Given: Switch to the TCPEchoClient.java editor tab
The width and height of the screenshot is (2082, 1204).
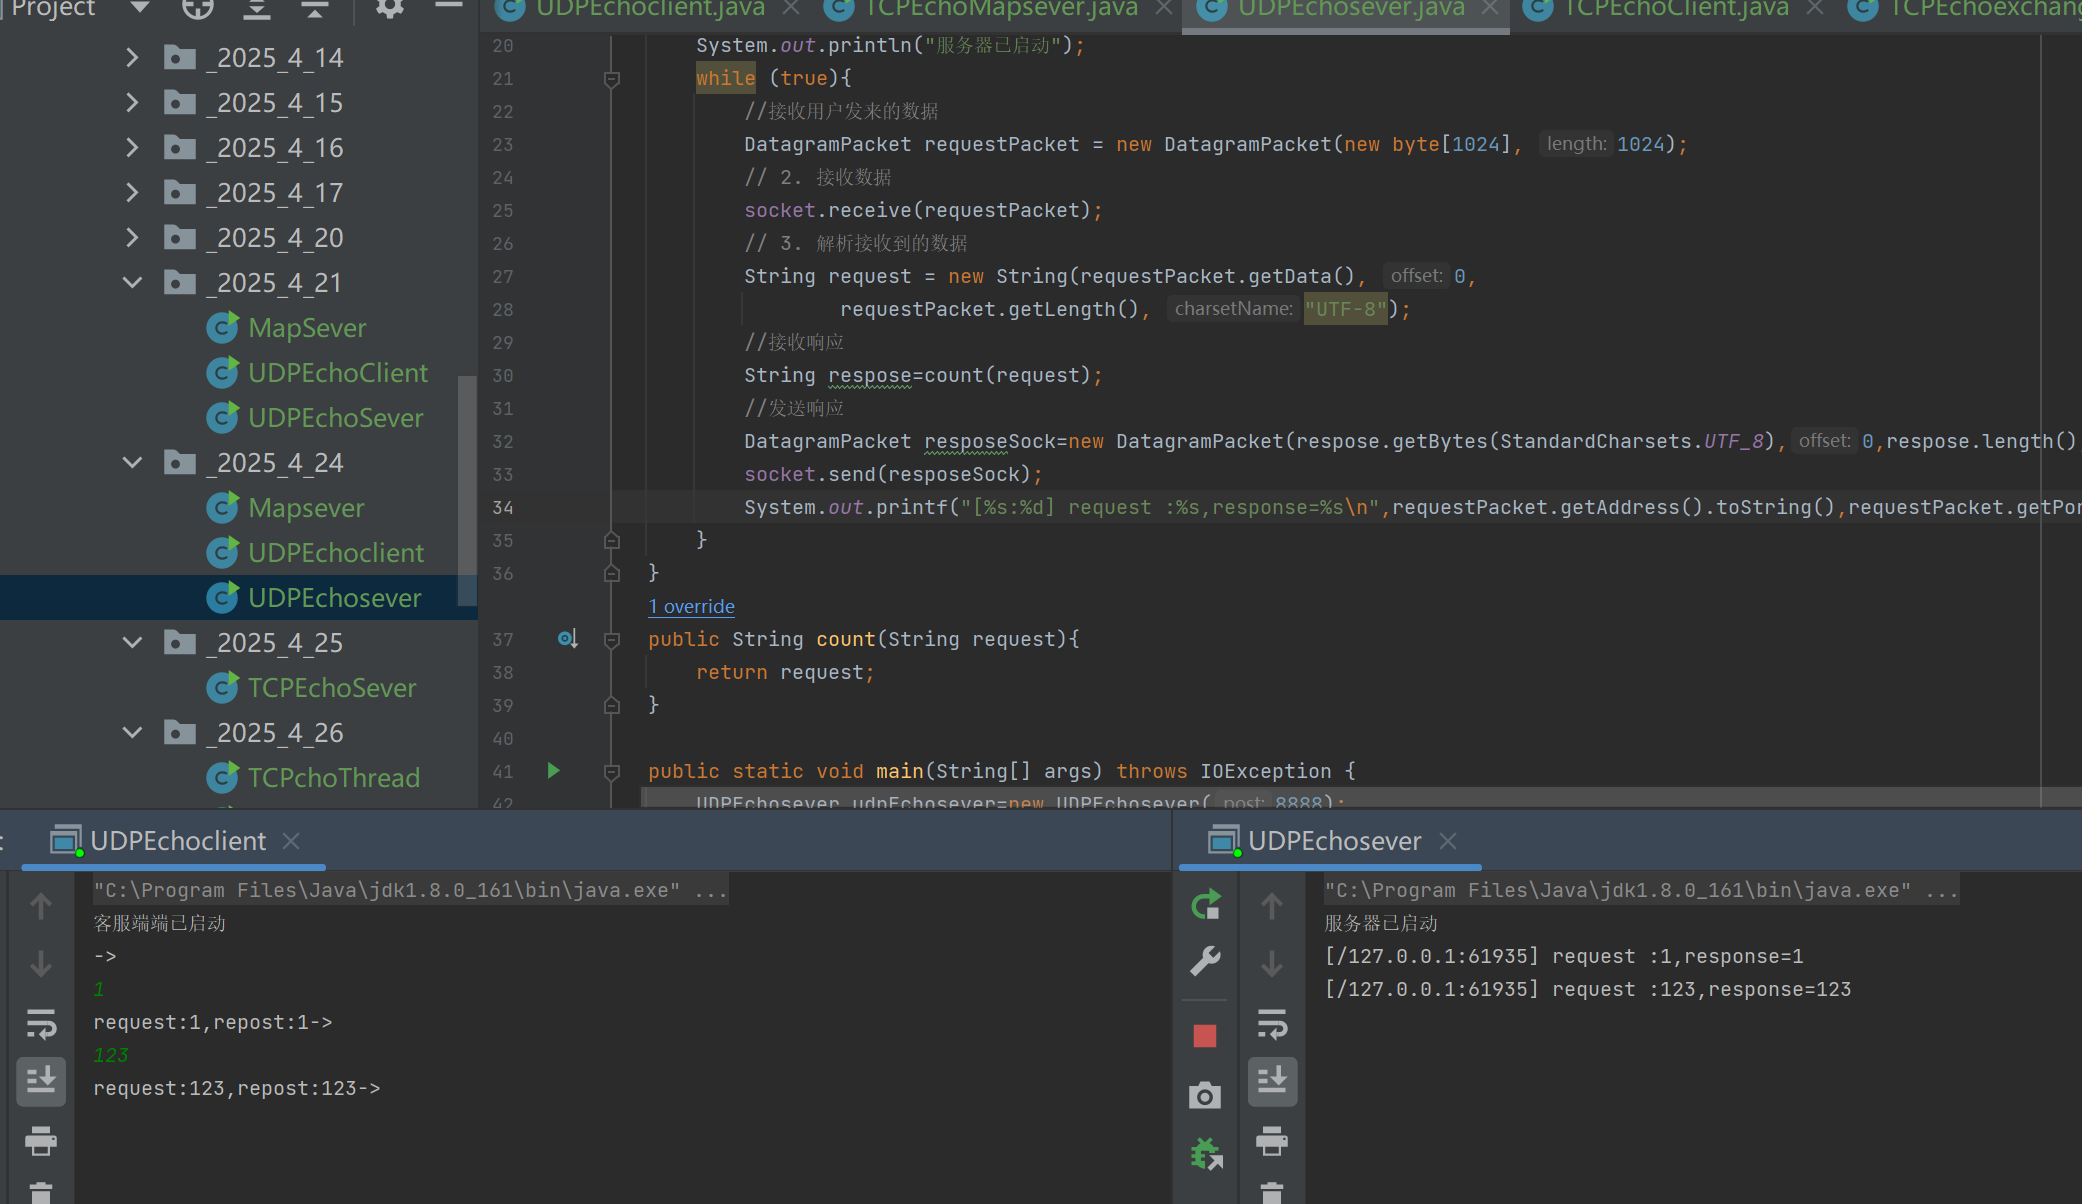Looking at the screenshot, I should pos(1675,10).
